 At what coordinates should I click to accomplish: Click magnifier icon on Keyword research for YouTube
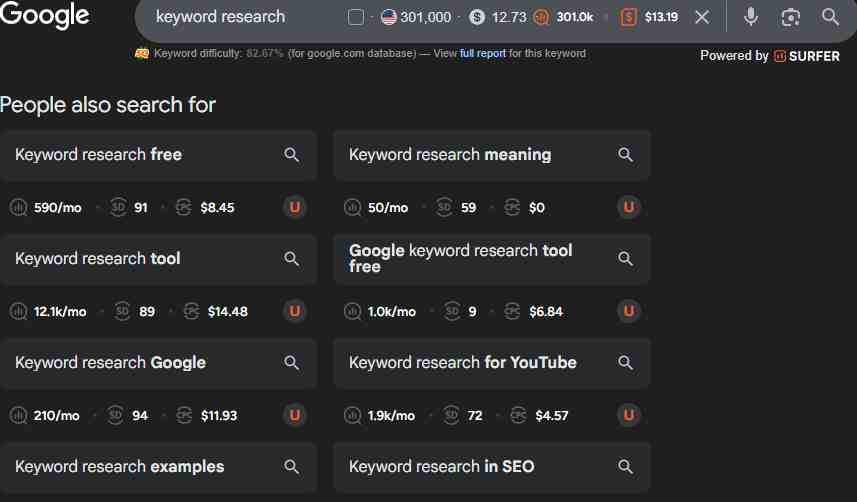click(626, 363)
